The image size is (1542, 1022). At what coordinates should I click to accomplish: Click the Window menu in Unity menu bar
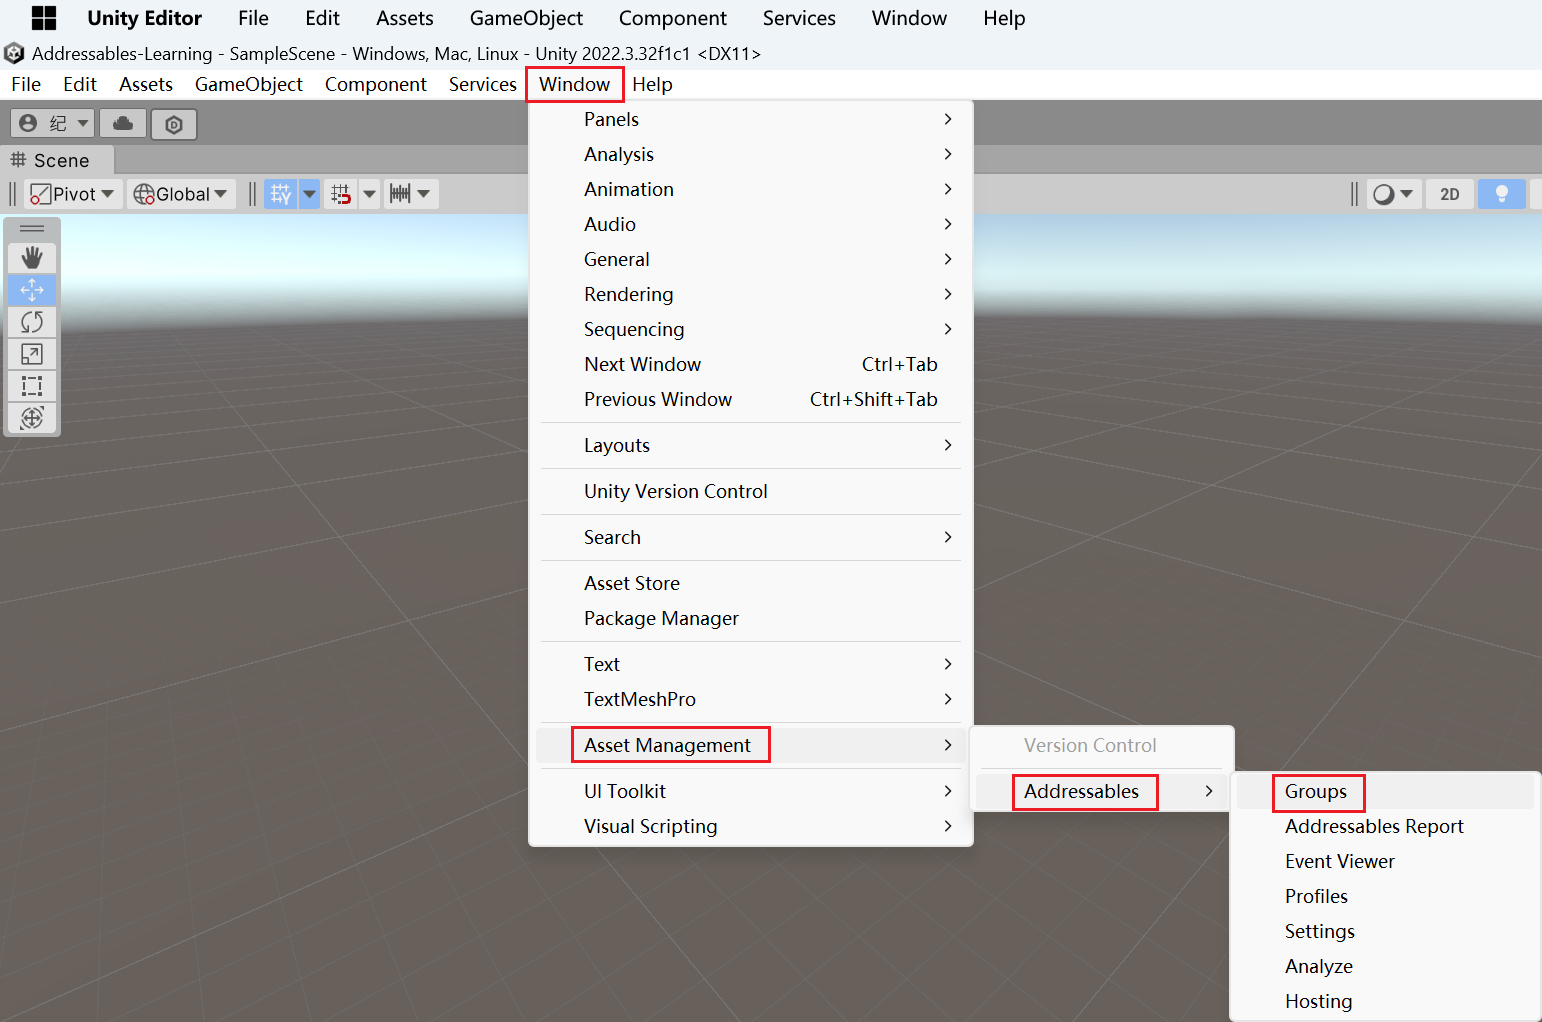[575, 84]
